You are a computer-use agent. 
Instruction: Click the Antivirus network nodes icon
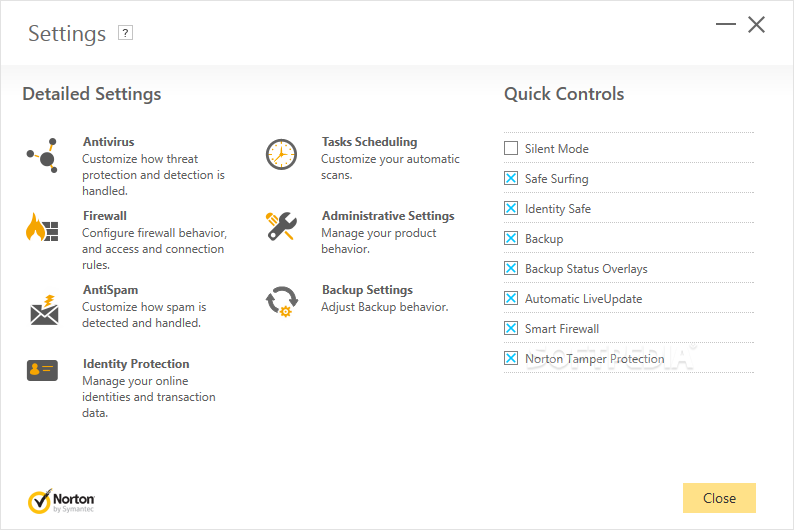[42, 155]
